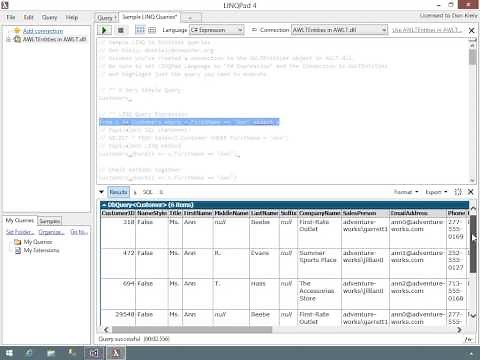
Task: Click the undock results panel icon
Action: [458, 192]
